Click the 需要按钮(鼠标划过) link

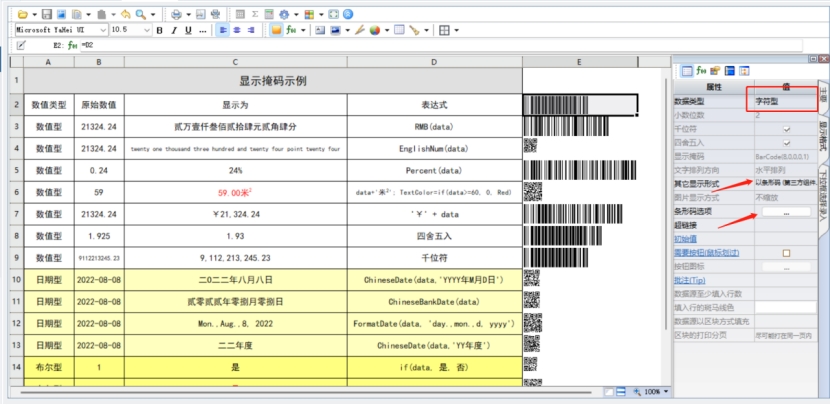pos(707,253)
